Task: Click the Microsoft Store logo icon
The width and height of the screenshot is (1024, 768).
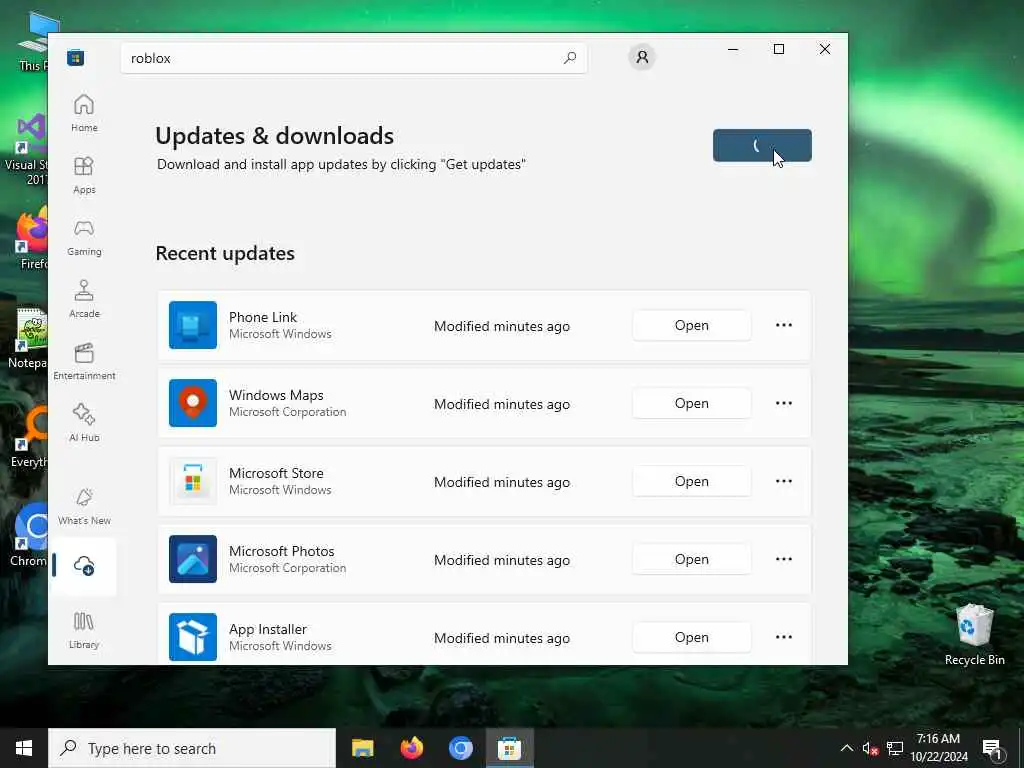Action: (75, 58)
